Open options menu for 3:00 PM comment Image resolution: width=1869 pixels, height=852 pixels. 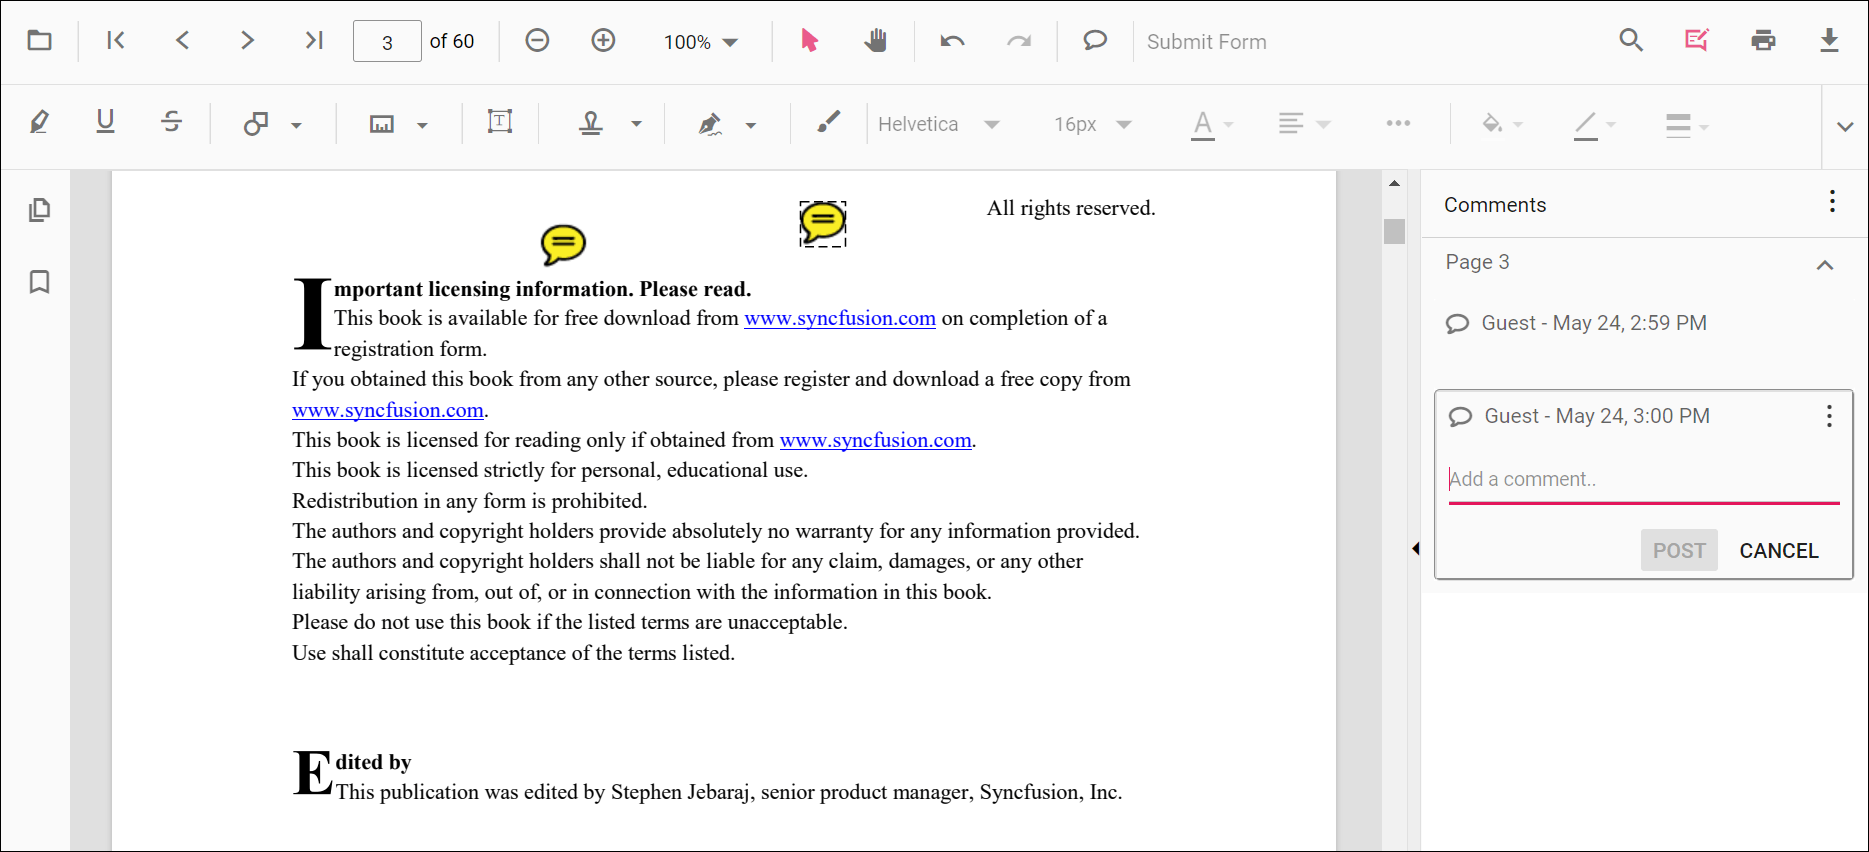1828,416
